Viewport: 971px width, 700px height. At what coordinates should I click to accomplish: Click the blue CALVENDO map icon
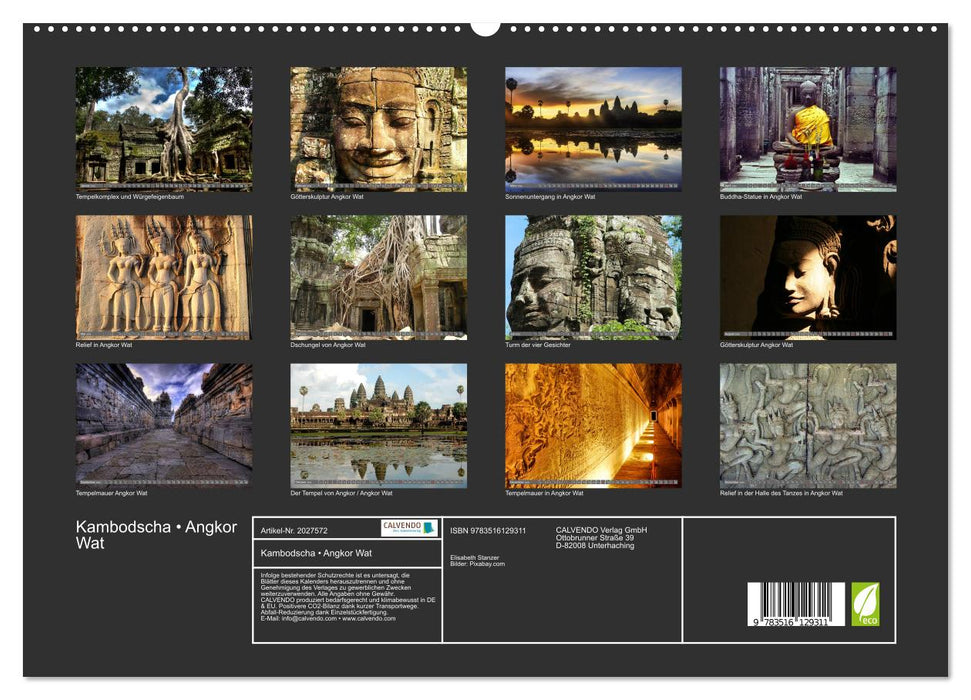tap(431, 529)
